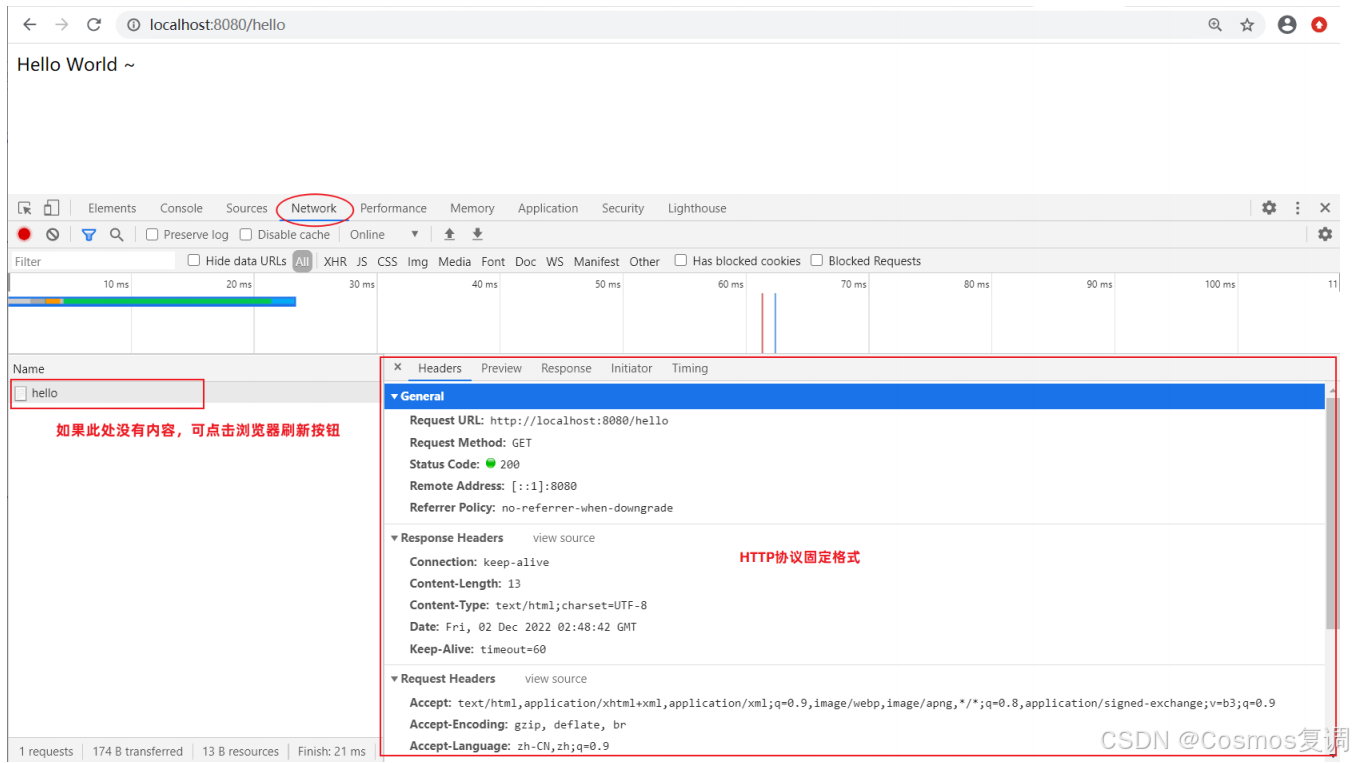This screenshot has height=763, width=1354.
Task: Click the Export HAR download icon
Action: coord(478,234)
